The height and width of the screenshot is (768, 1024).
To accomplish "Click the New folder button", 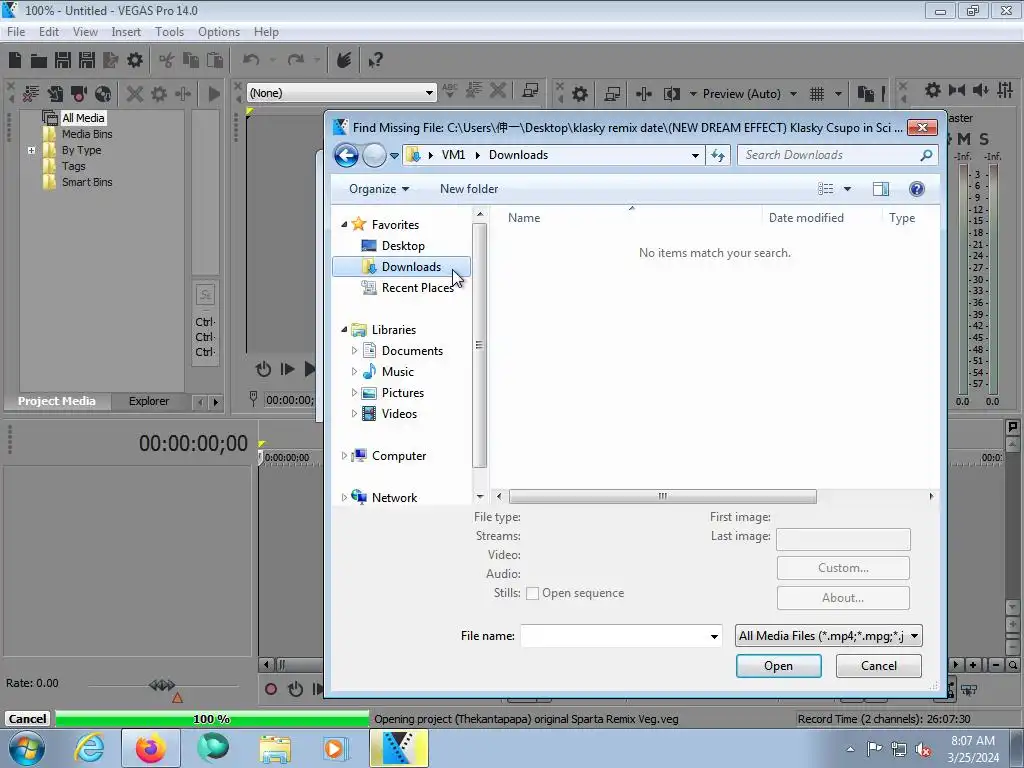I will tap(469, 189).
